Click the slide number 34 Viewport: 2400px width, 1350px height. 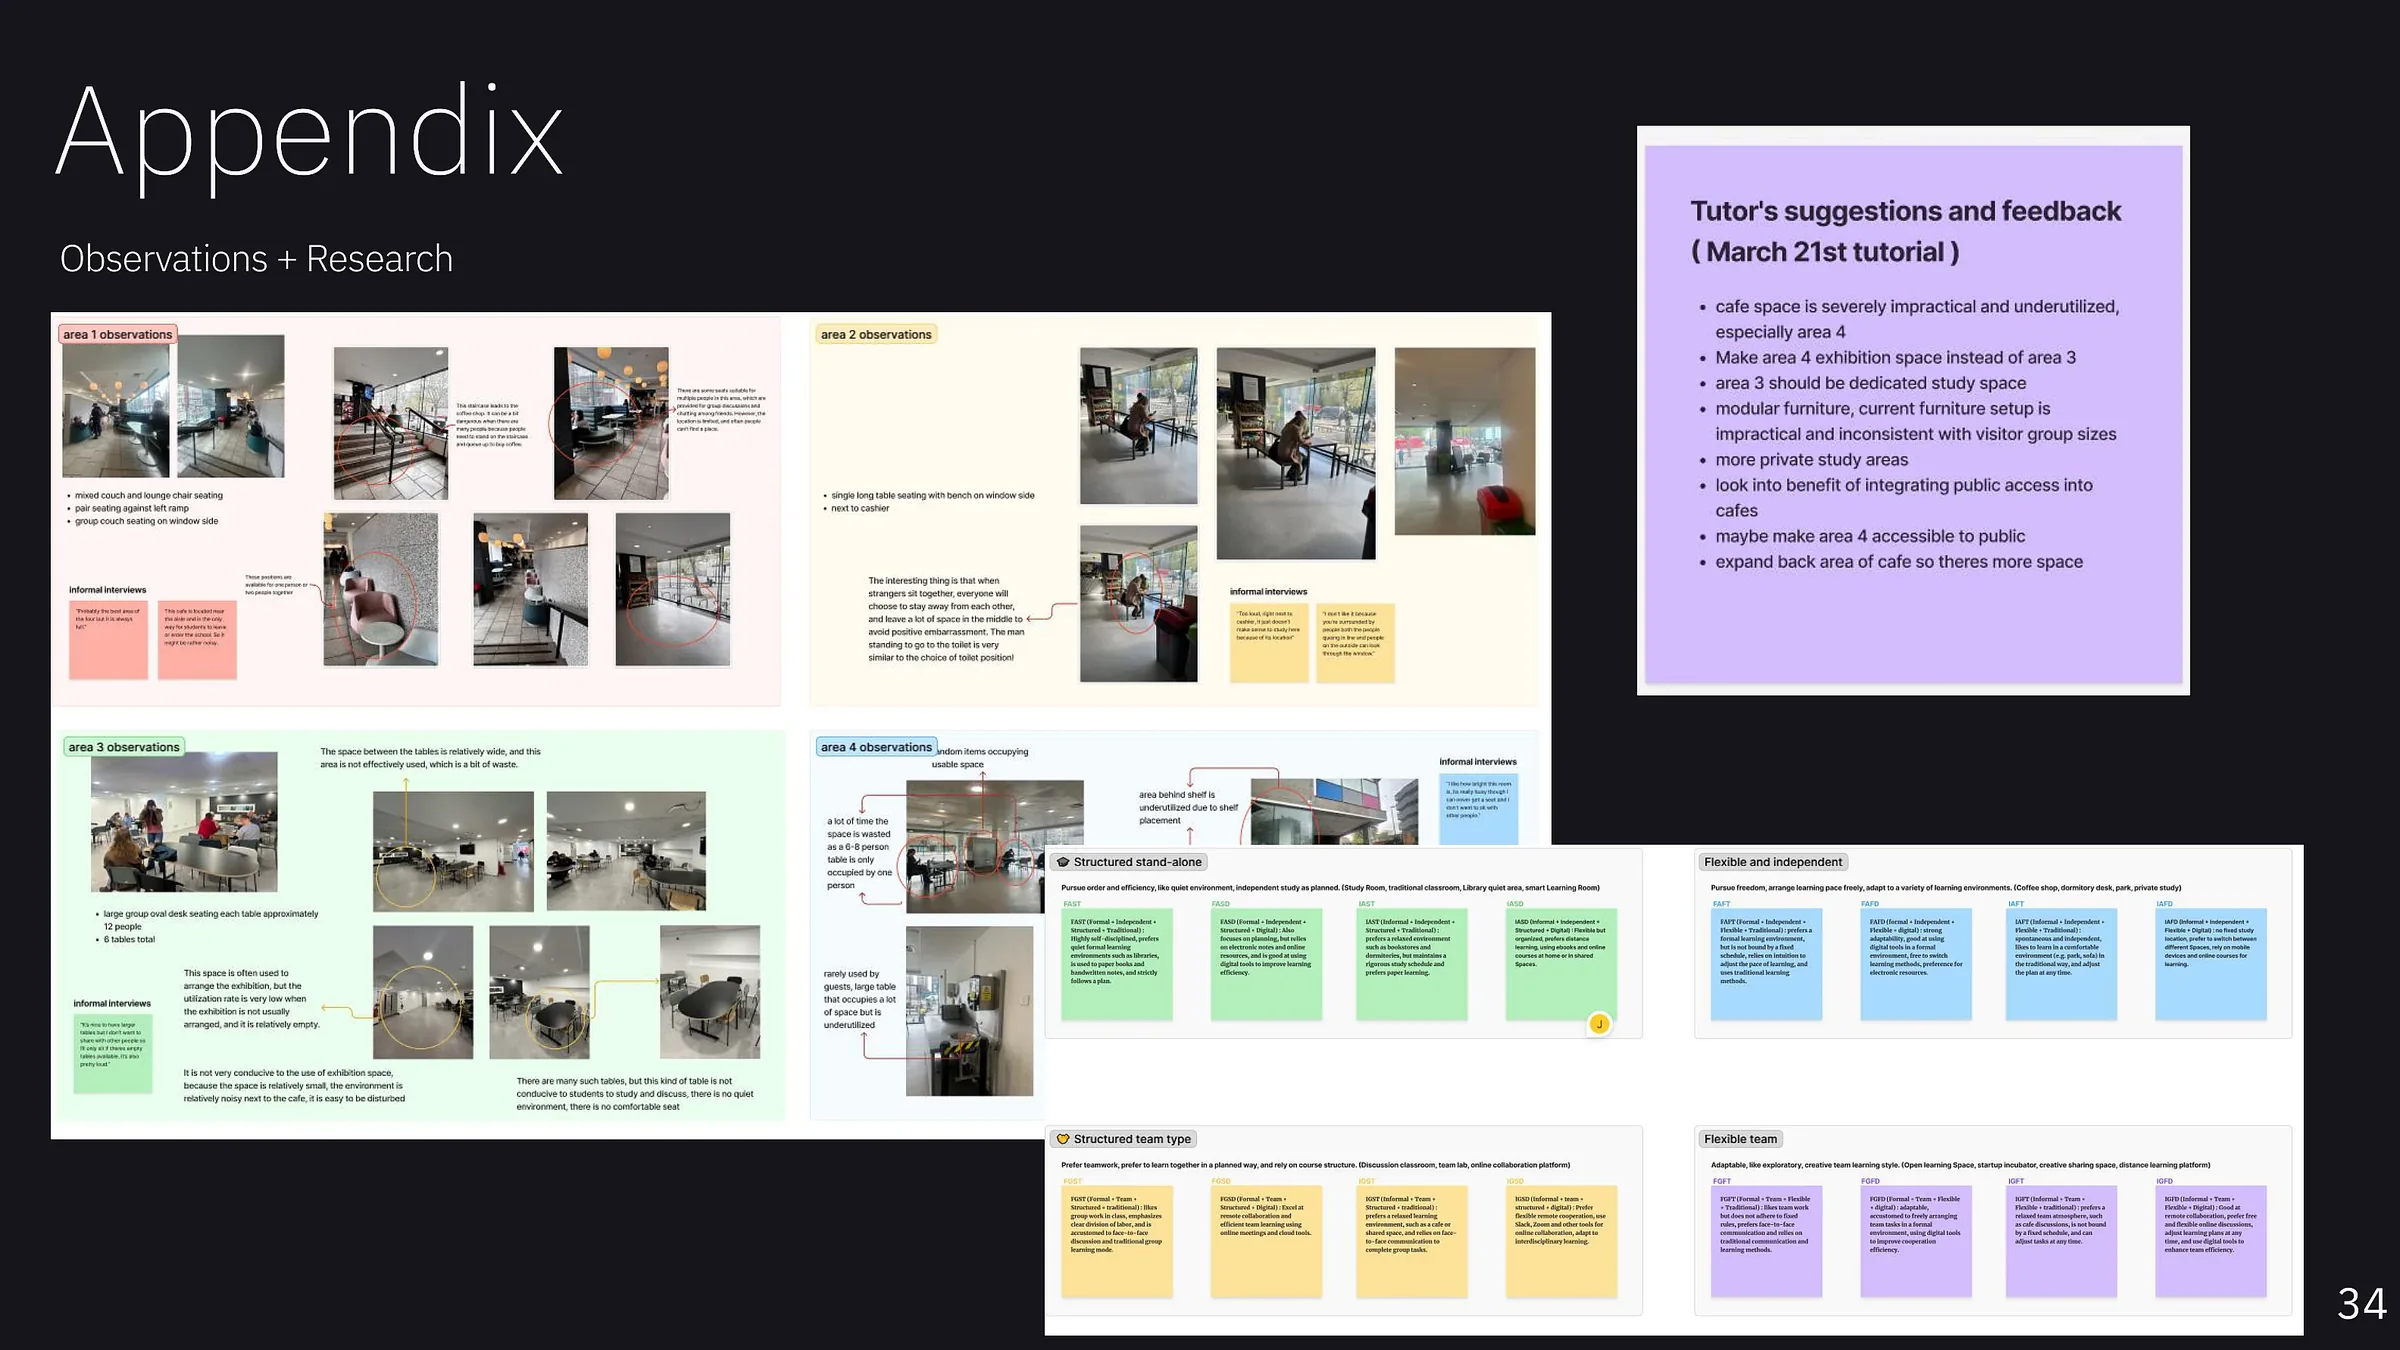2362,1304
